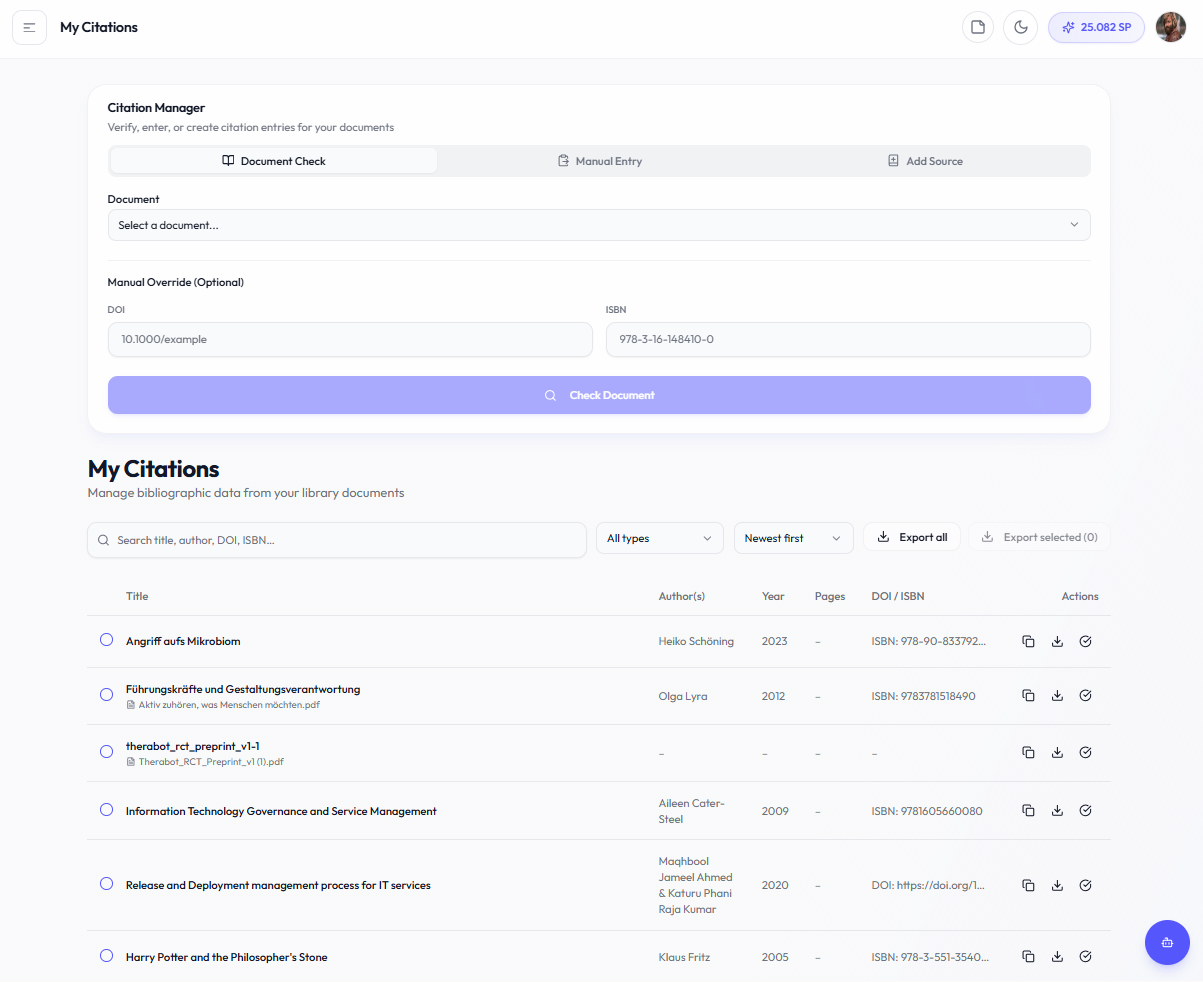Download citation for Information Technology Governance row

tap(1057, 811)
